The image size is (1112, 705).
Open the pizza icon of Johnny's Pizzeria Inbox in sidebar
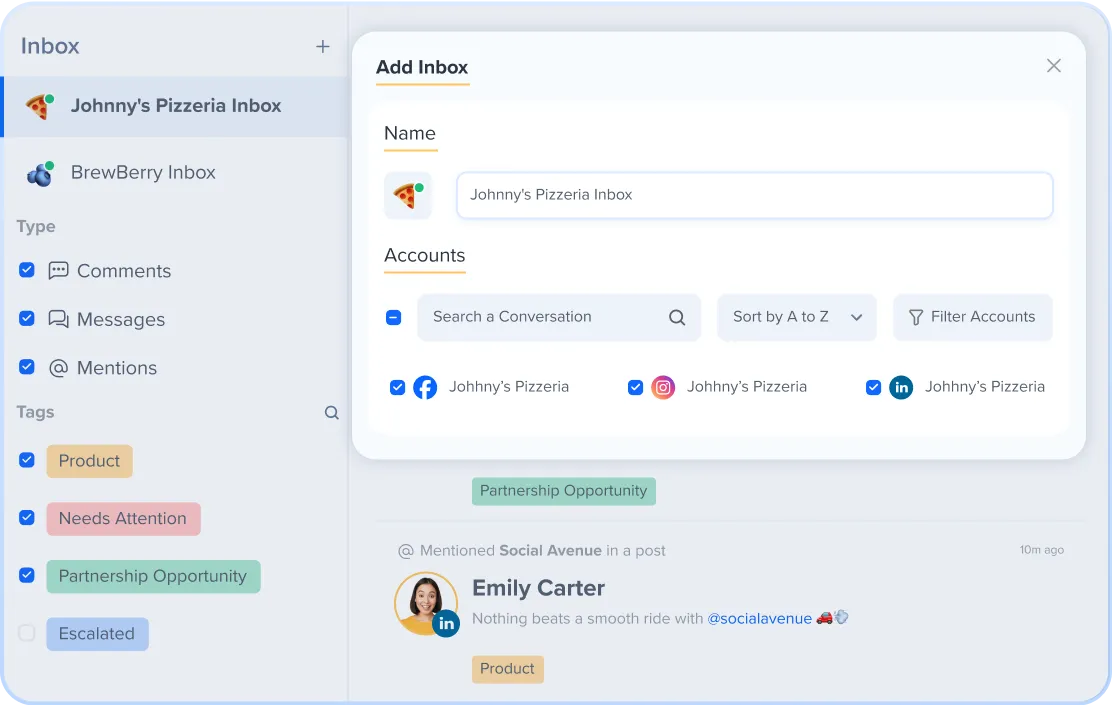click(40, 106)
